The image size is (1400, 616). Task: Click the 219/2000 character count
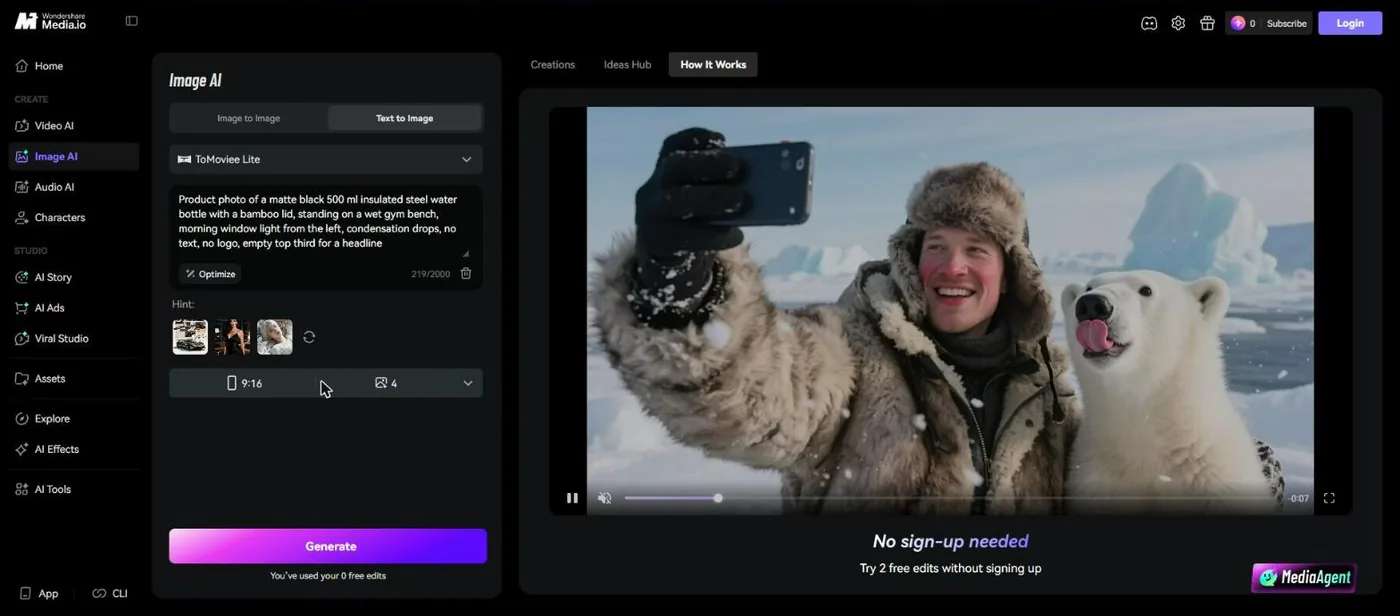pyautogui.click(x=431, y=274)
